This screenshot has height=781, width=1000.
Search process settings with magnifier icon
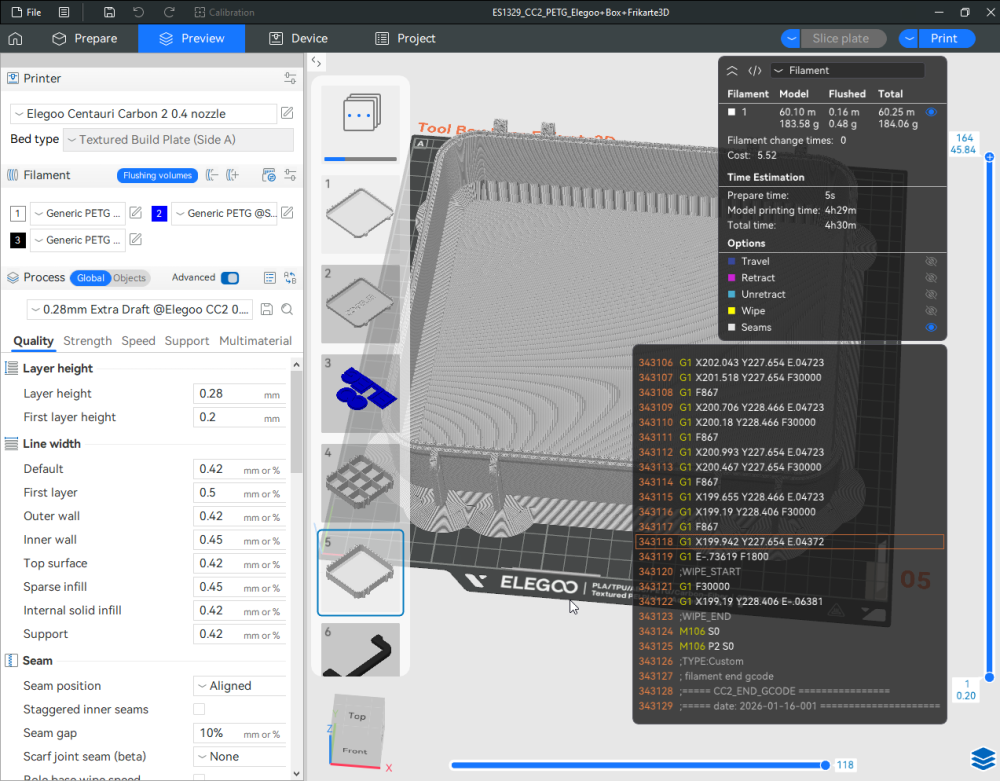[287, 309]
